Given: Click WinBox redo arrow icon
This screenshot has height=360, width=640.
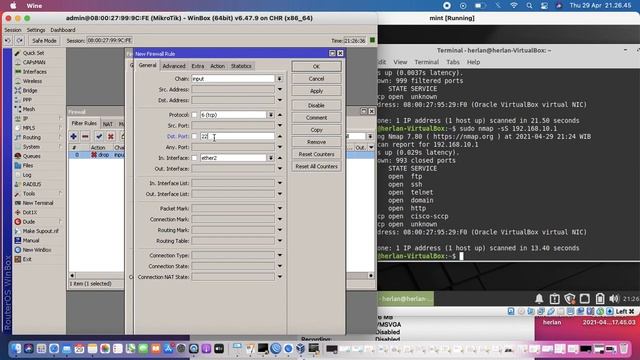Looking at the screenshot, I should (20, 41).
